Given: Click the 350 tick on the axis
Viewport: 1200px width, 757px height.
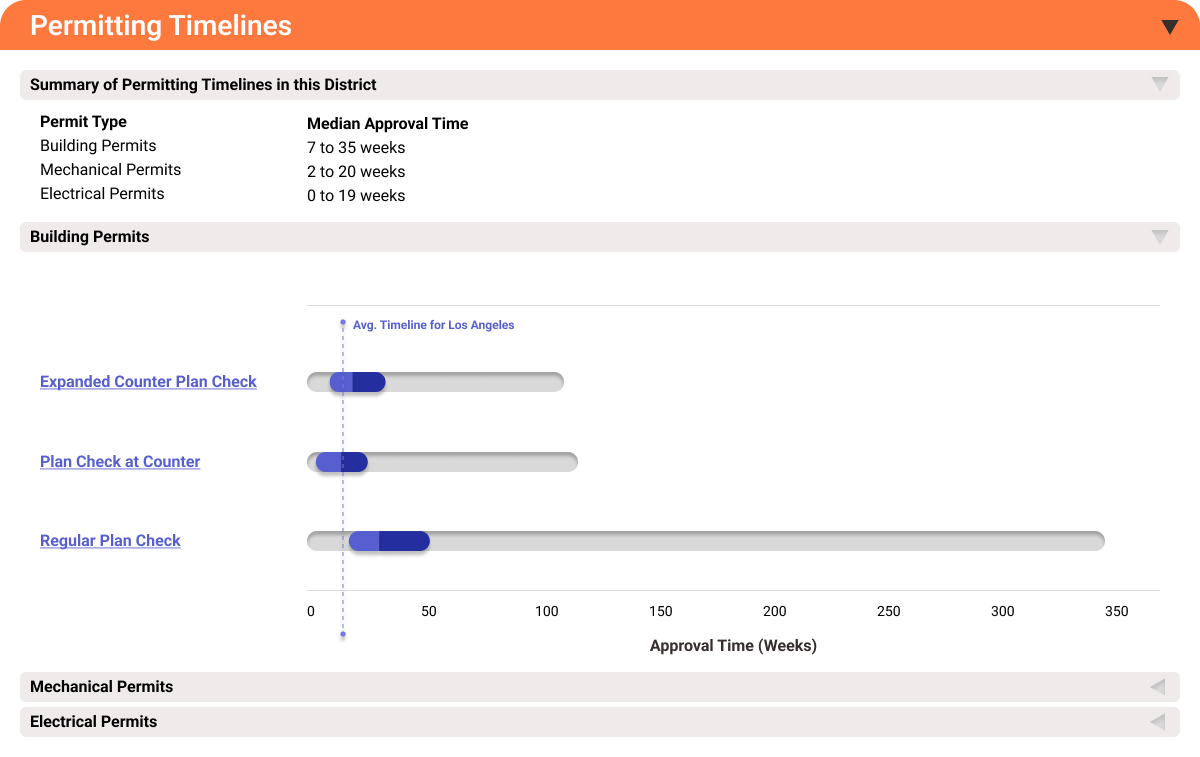Looking at the screenshot, I should tap(1116, 611).
